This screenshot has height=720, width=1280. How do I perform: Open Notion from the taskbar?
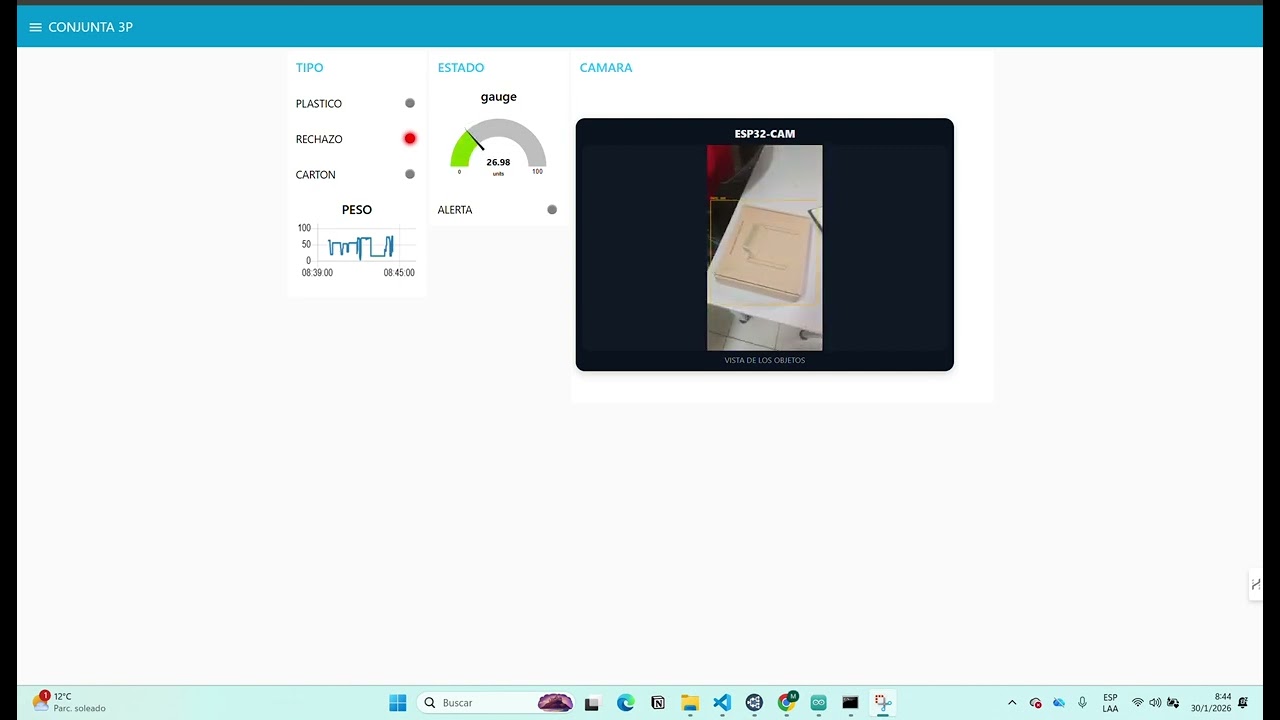(658, 703)
